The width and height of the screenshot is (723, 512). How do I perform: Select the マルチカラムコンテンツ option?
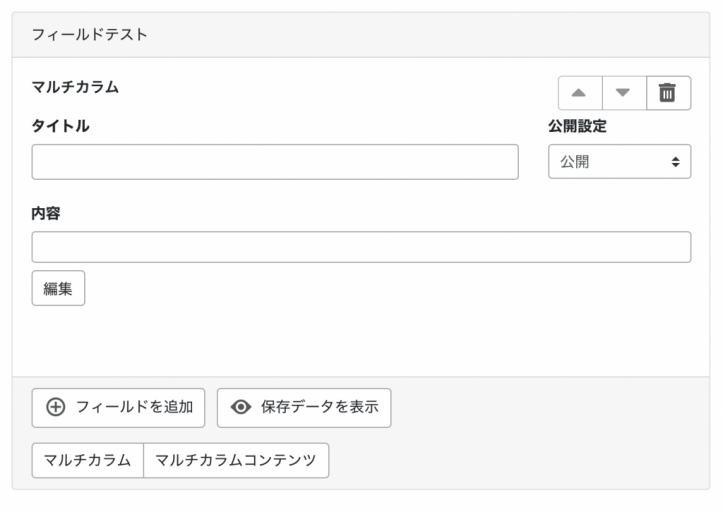coord(236,460)
